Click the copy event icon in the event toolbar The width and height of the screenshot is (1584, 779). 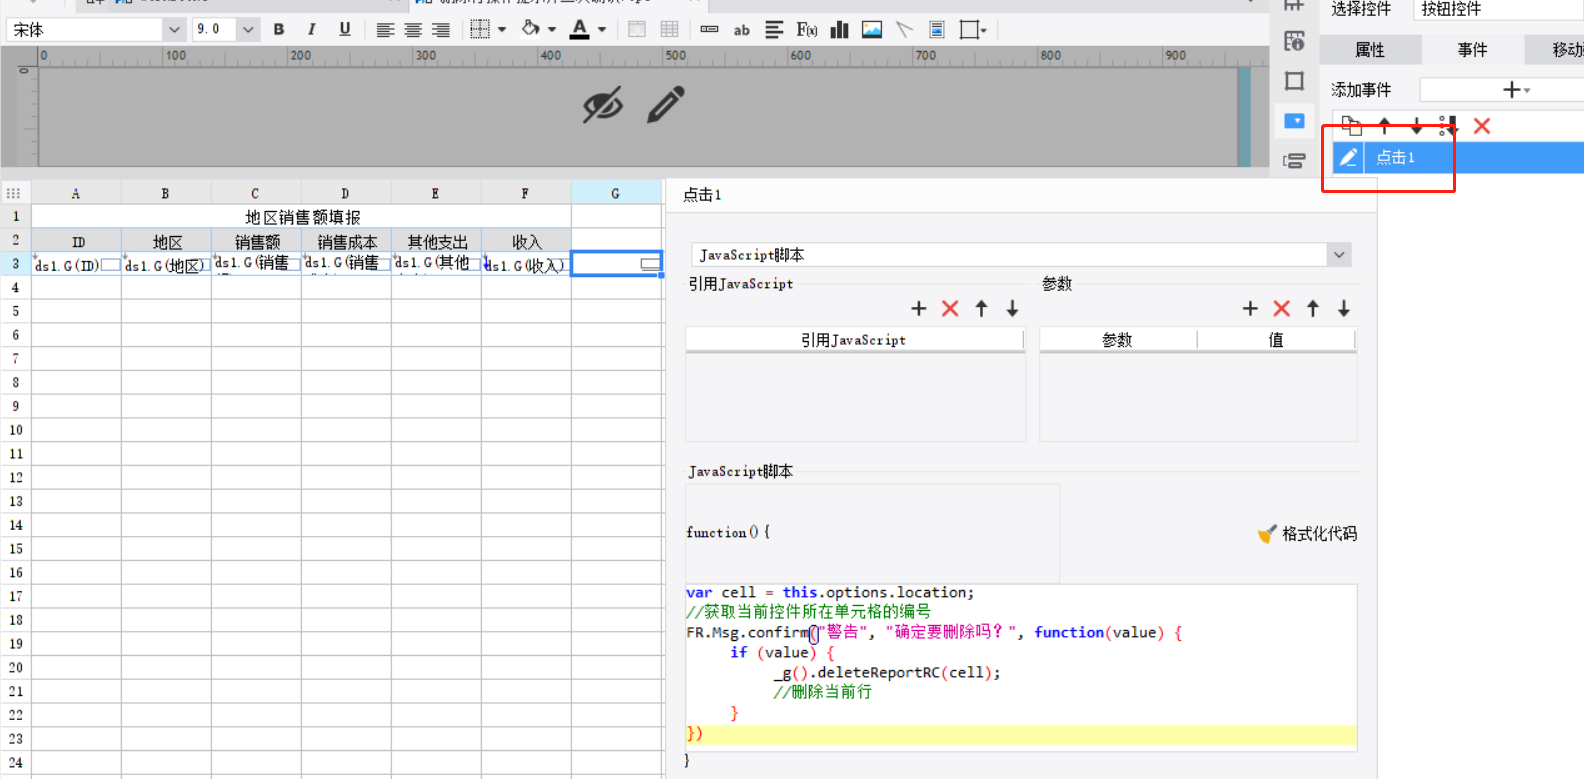[x=1351, y=126]
